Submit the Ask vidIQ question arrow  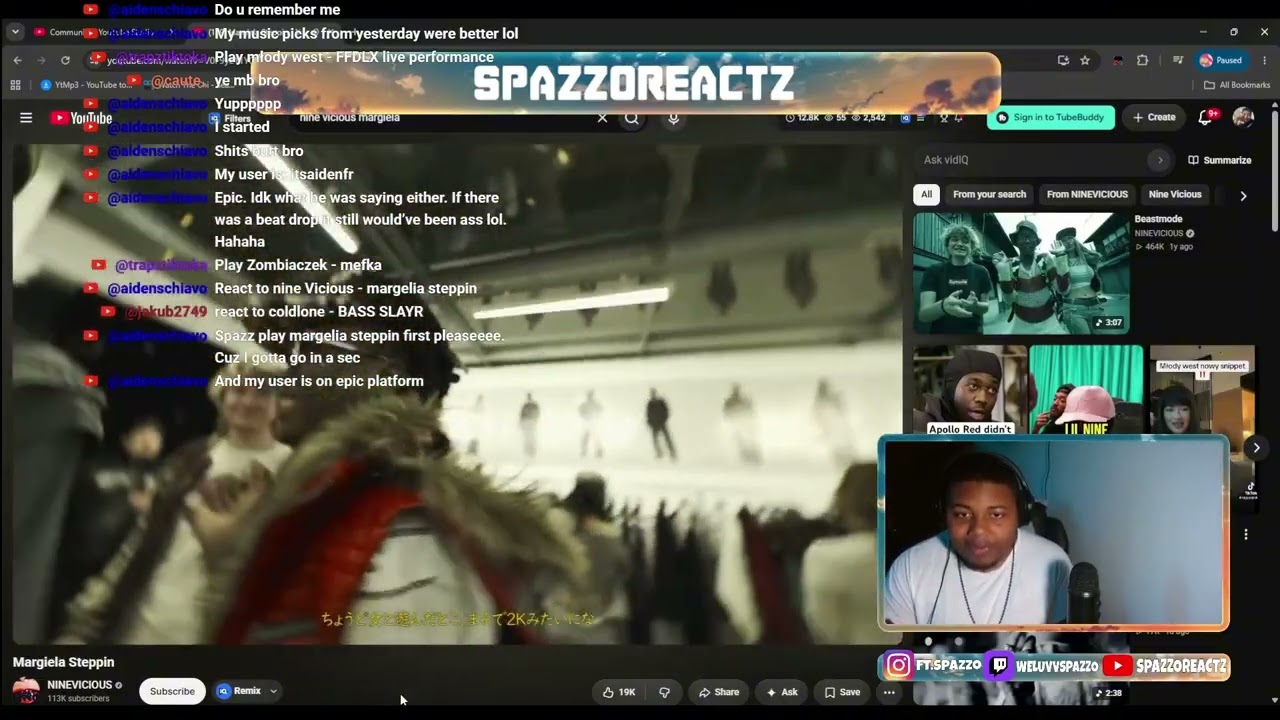[x=1160, y=160]
